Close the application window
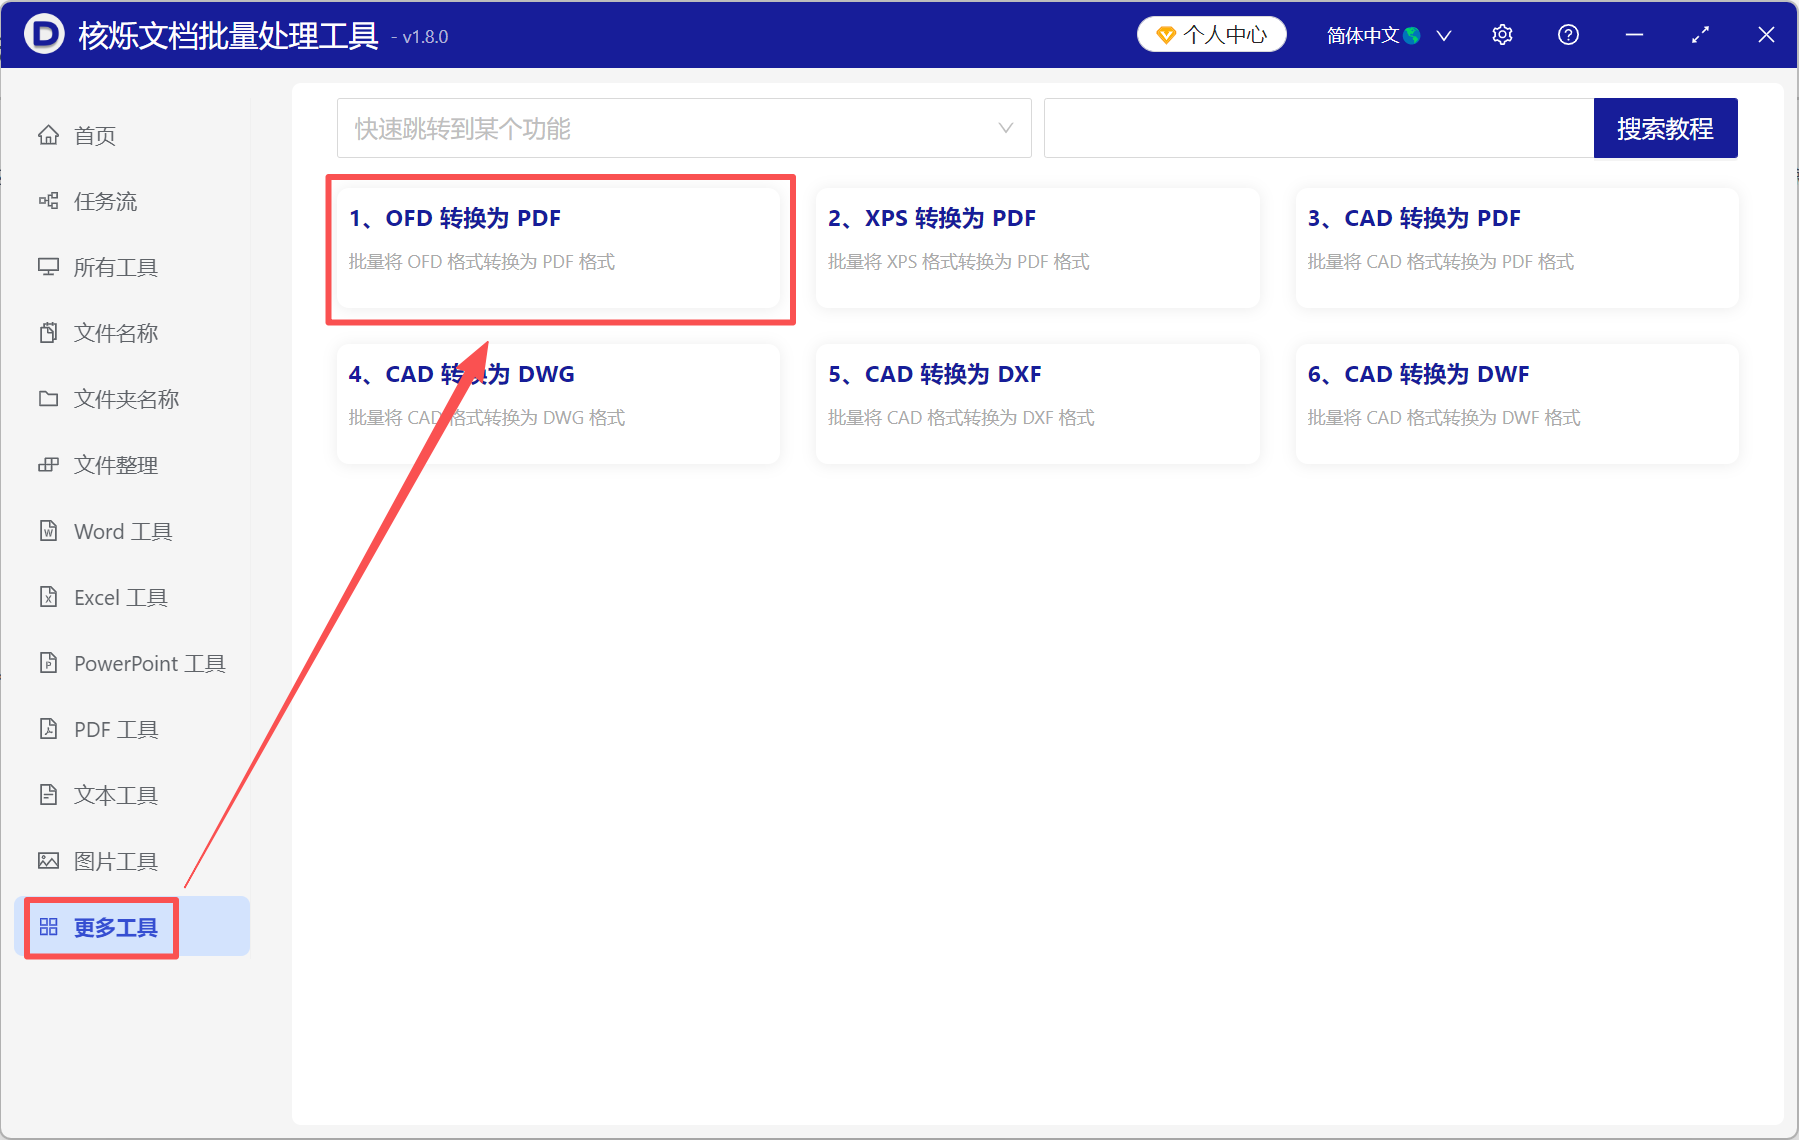 pyautogui.click(x=1766, y=35)
